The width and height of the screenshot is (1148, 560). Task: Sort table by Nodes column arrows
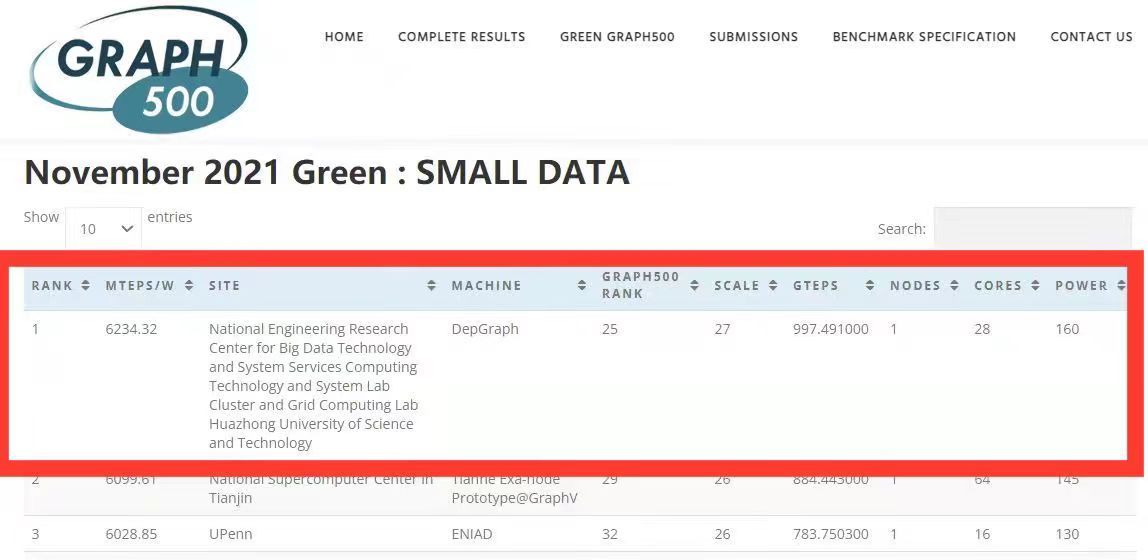point(954,286)
